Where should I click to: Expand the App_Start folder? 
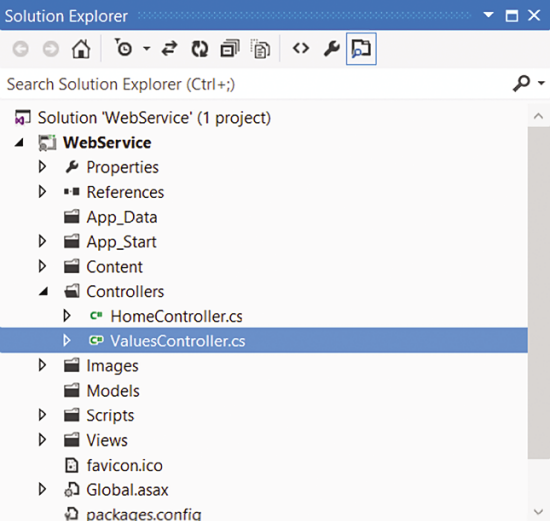[x=42, y=241]
